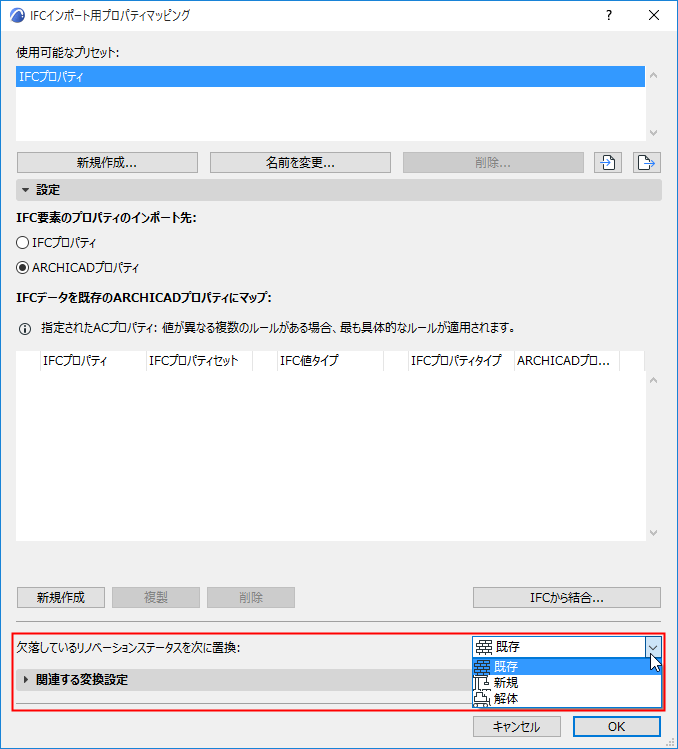Click the ARCHICADプロ... column header
Image resolution: width=678 pixels, height=749 pixels.
coord(567,361)
